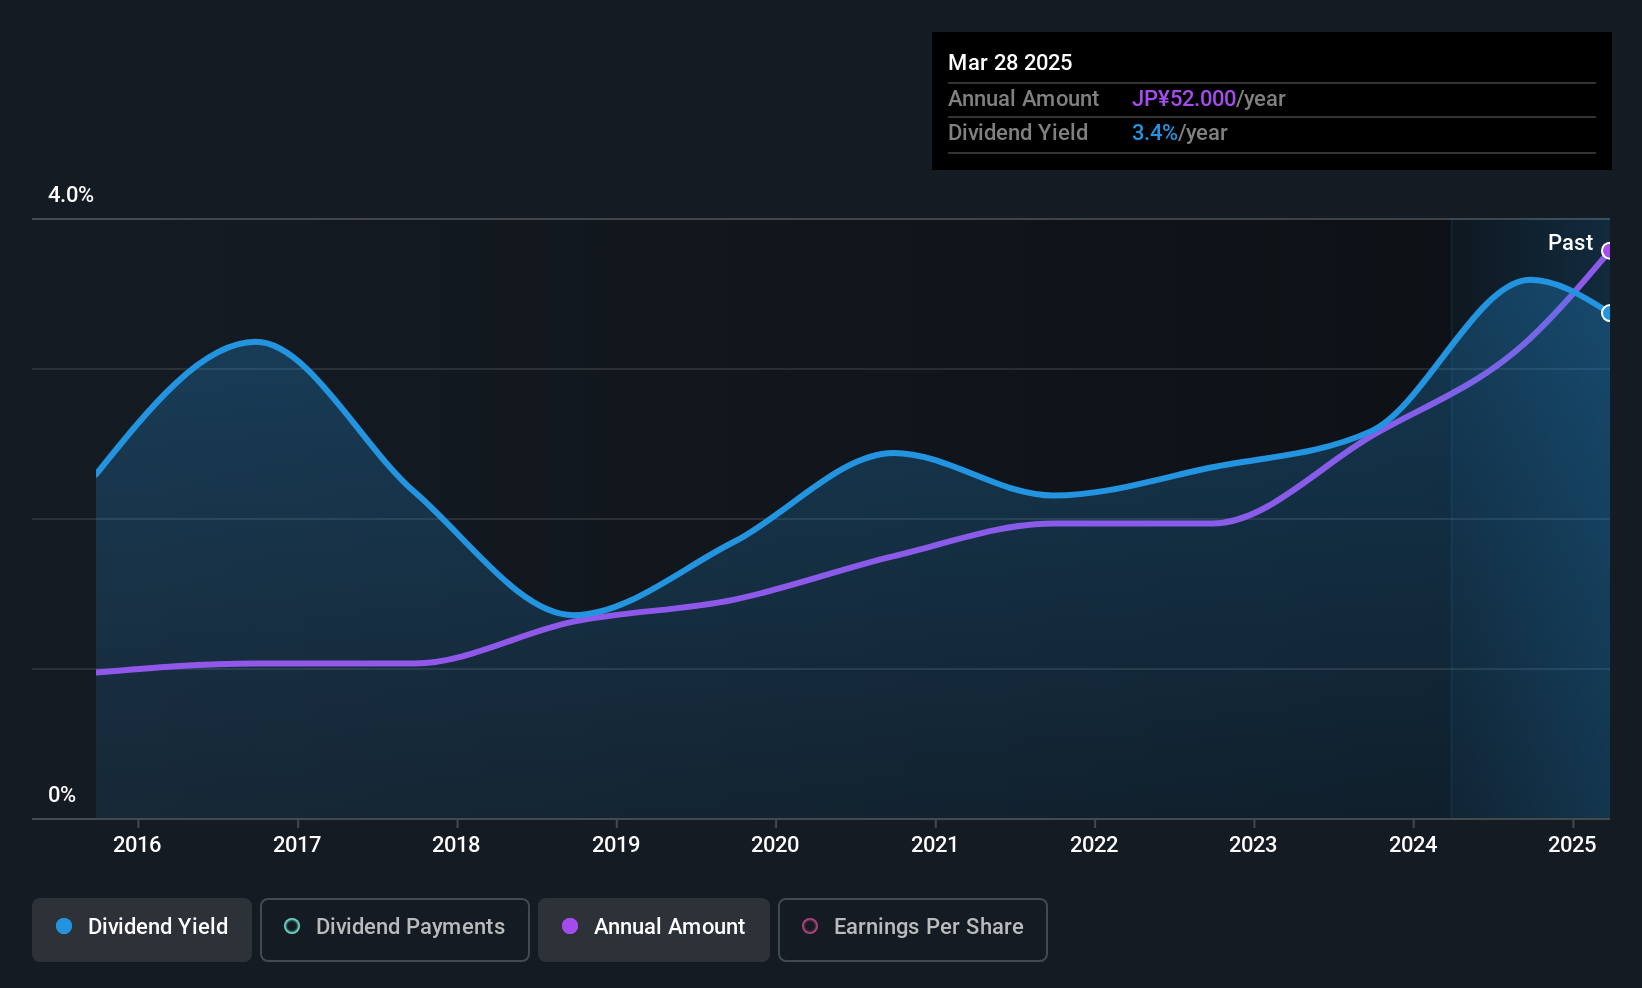Click the 2023 x-axis label

pyautogui.click(x=1253, y=844)
